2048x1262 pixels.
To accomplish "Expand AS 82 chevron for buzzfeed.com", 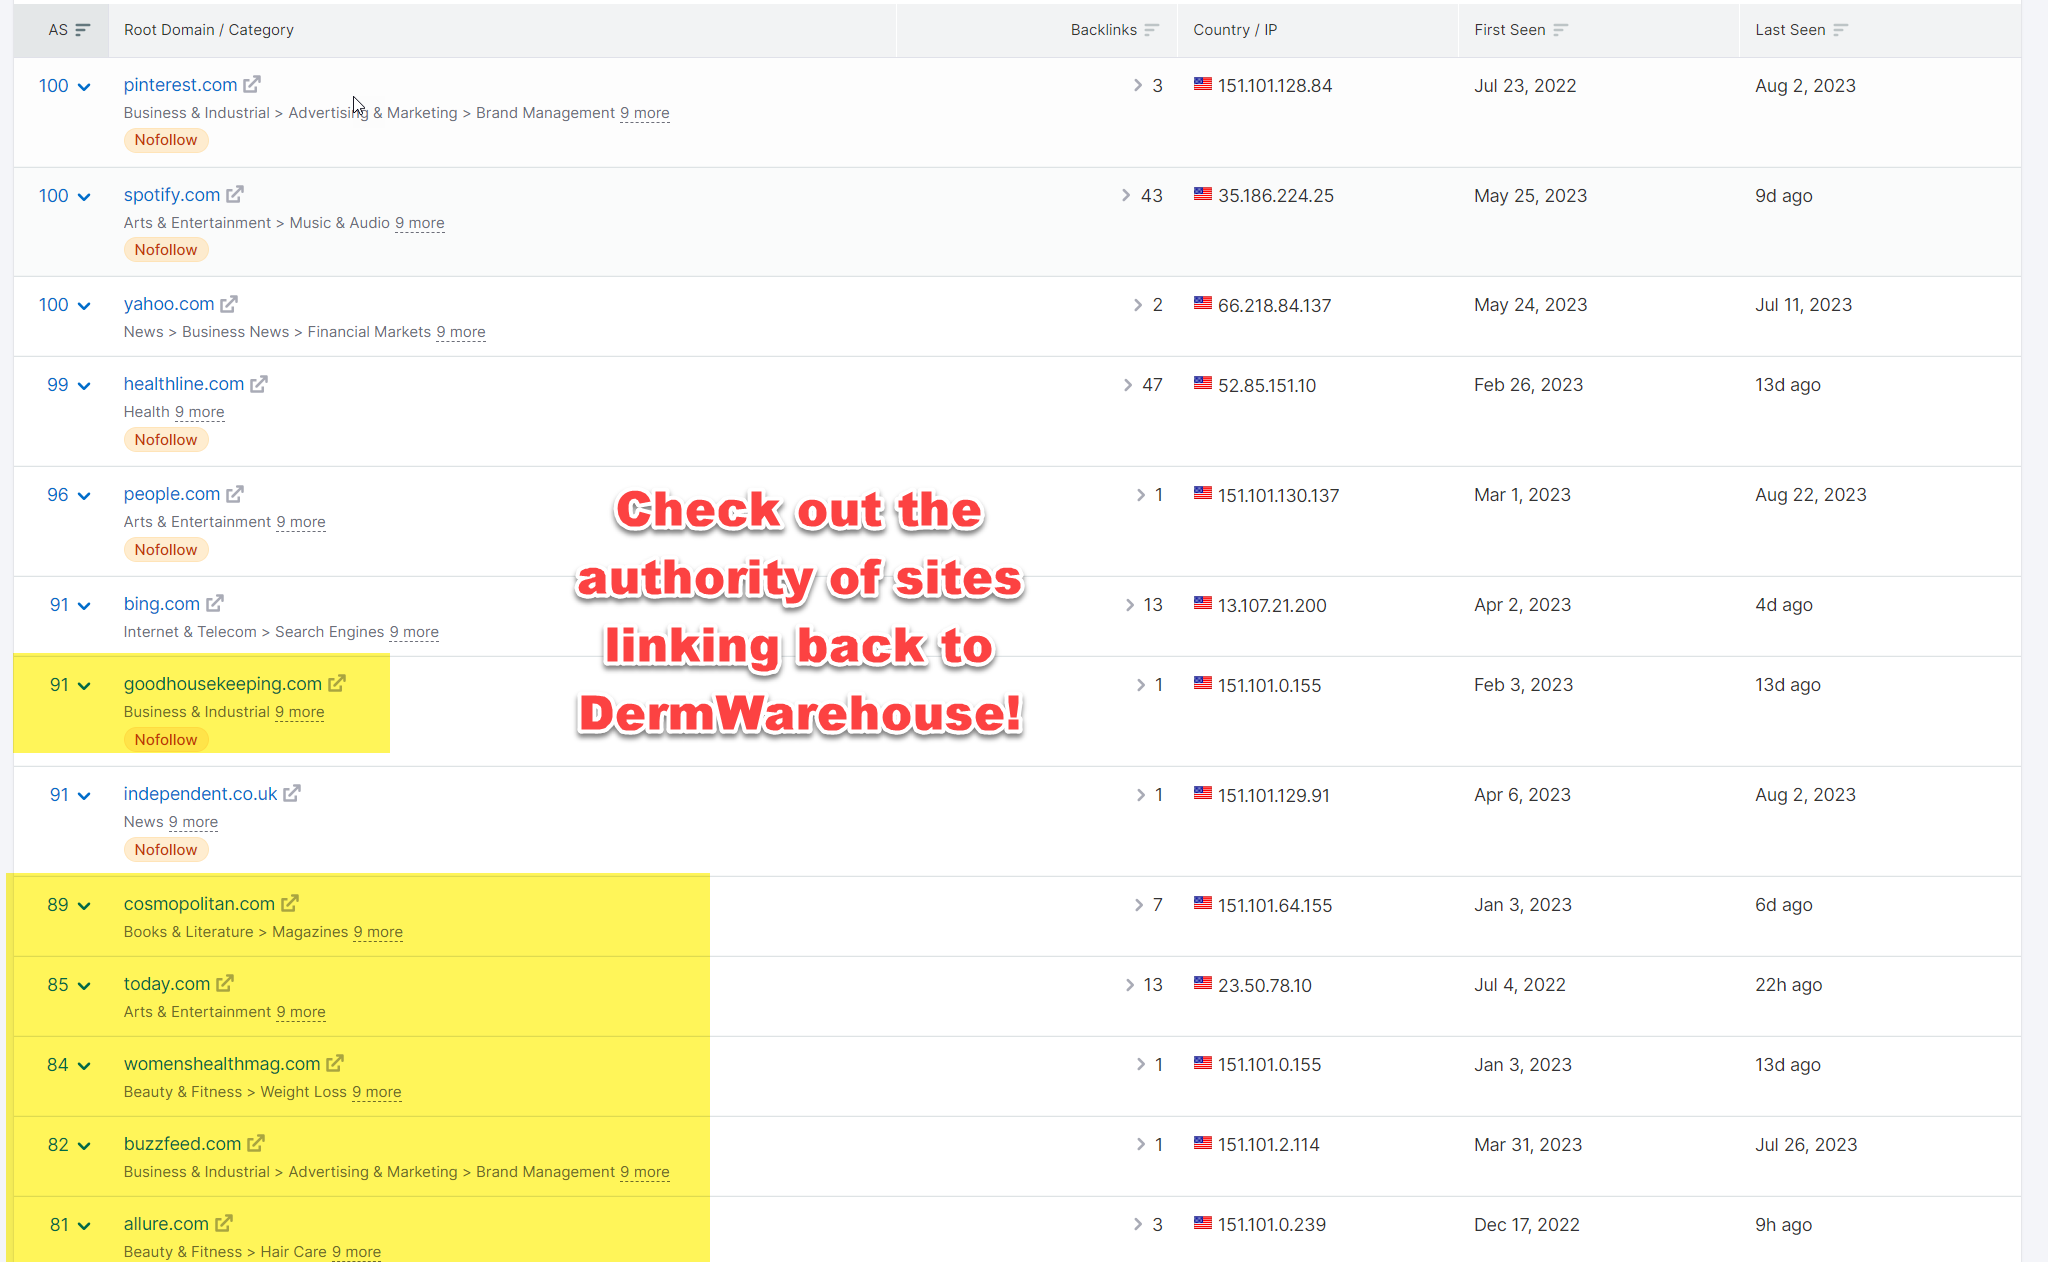I will point(84,1146).
